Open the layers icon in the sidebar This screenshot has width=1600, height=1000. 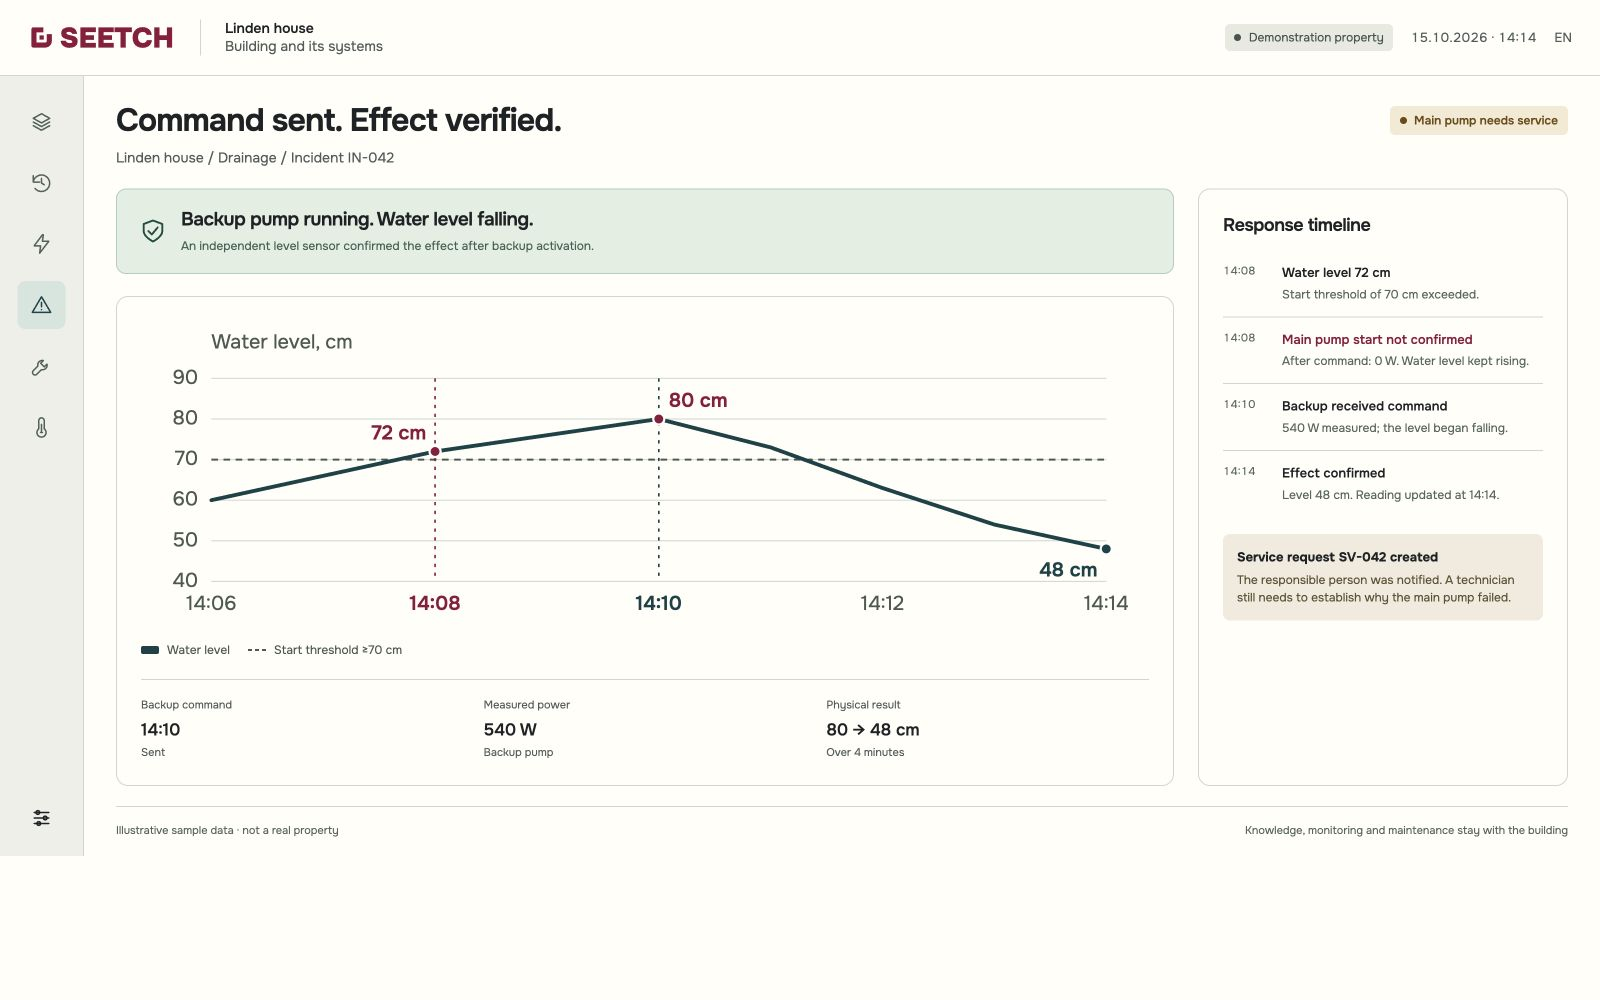[41, 122]
